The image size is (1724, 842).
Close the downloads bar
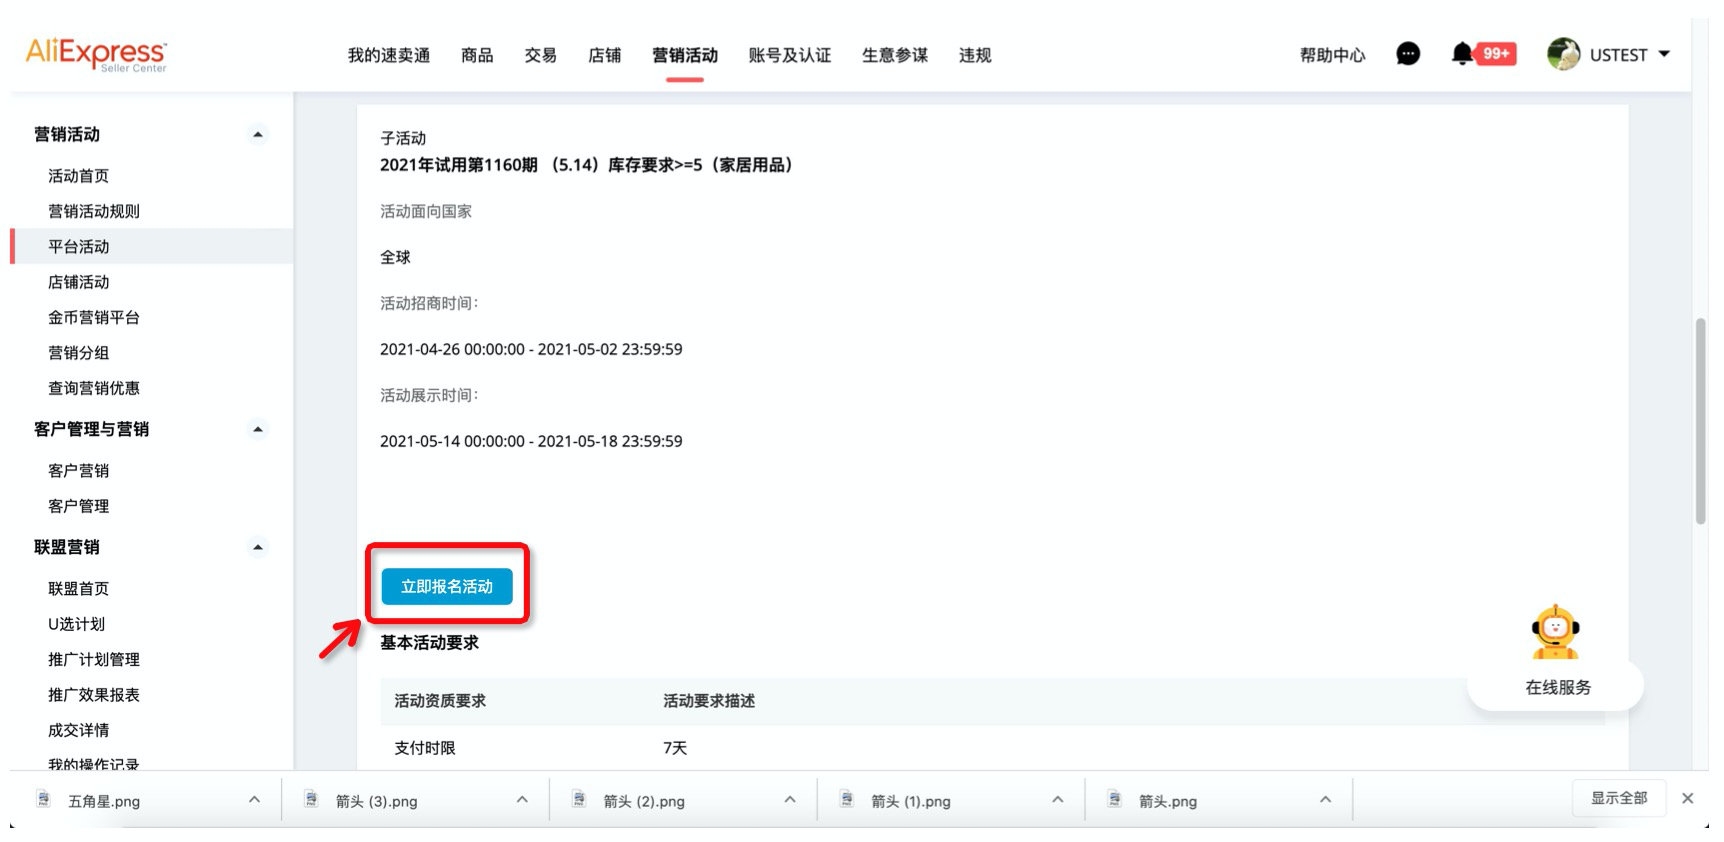pyautogui.click(x=1687, y=798)
